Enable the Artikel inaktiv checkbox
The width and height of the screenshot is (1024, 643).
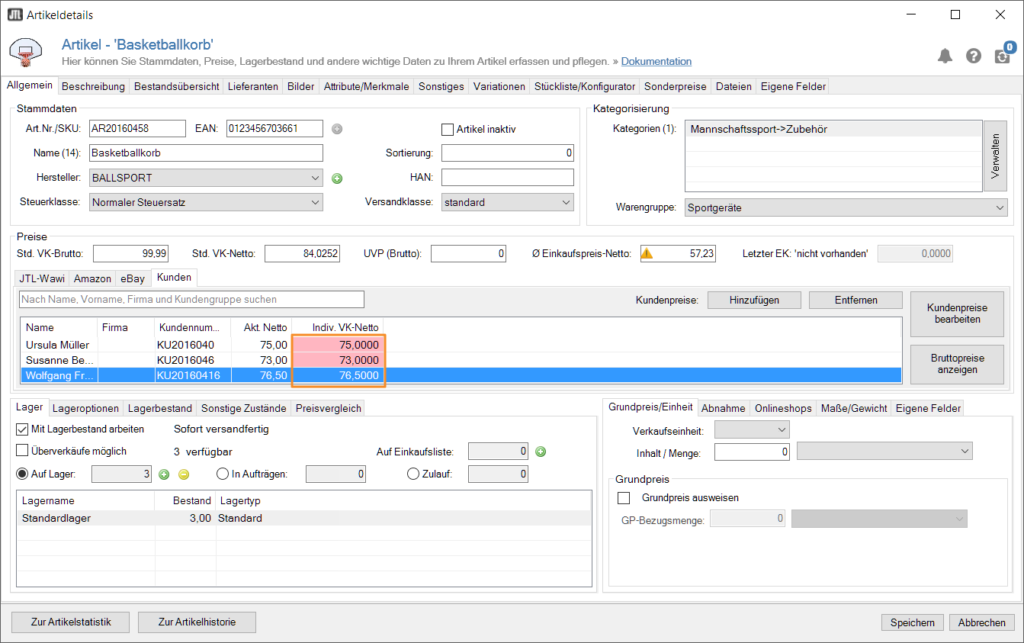448,129
